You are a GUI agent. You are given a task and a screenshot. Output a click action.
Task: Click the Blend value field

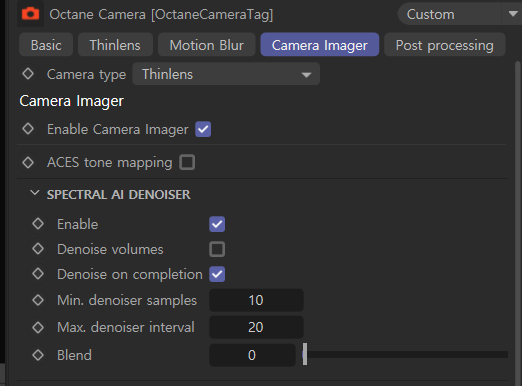pyautogui.click(x=252, y=355)
